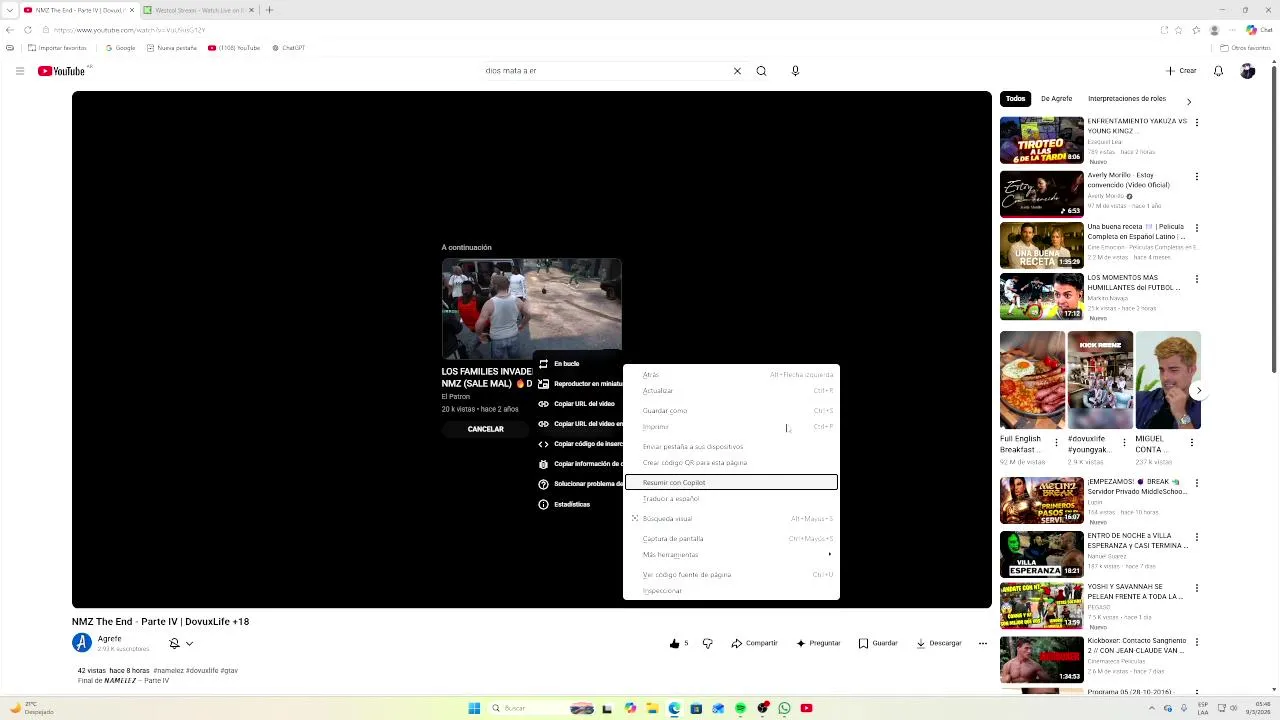Select Resumir con Copilot menu entry
Image resolution: width=1280 pixels, height=720 pixels.
[x=731, y=483]
